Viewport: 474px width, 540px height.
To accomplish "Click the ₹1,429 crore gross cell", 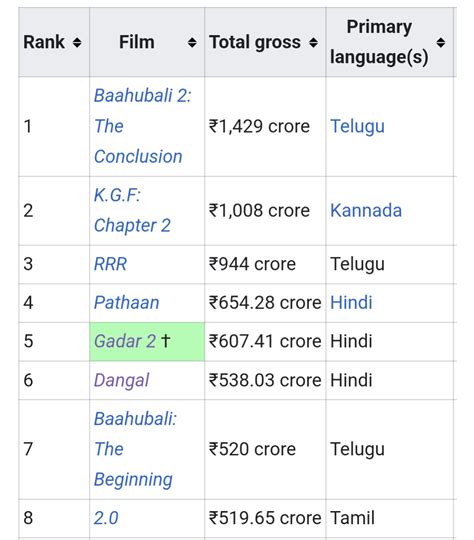I will click(265, 126).
